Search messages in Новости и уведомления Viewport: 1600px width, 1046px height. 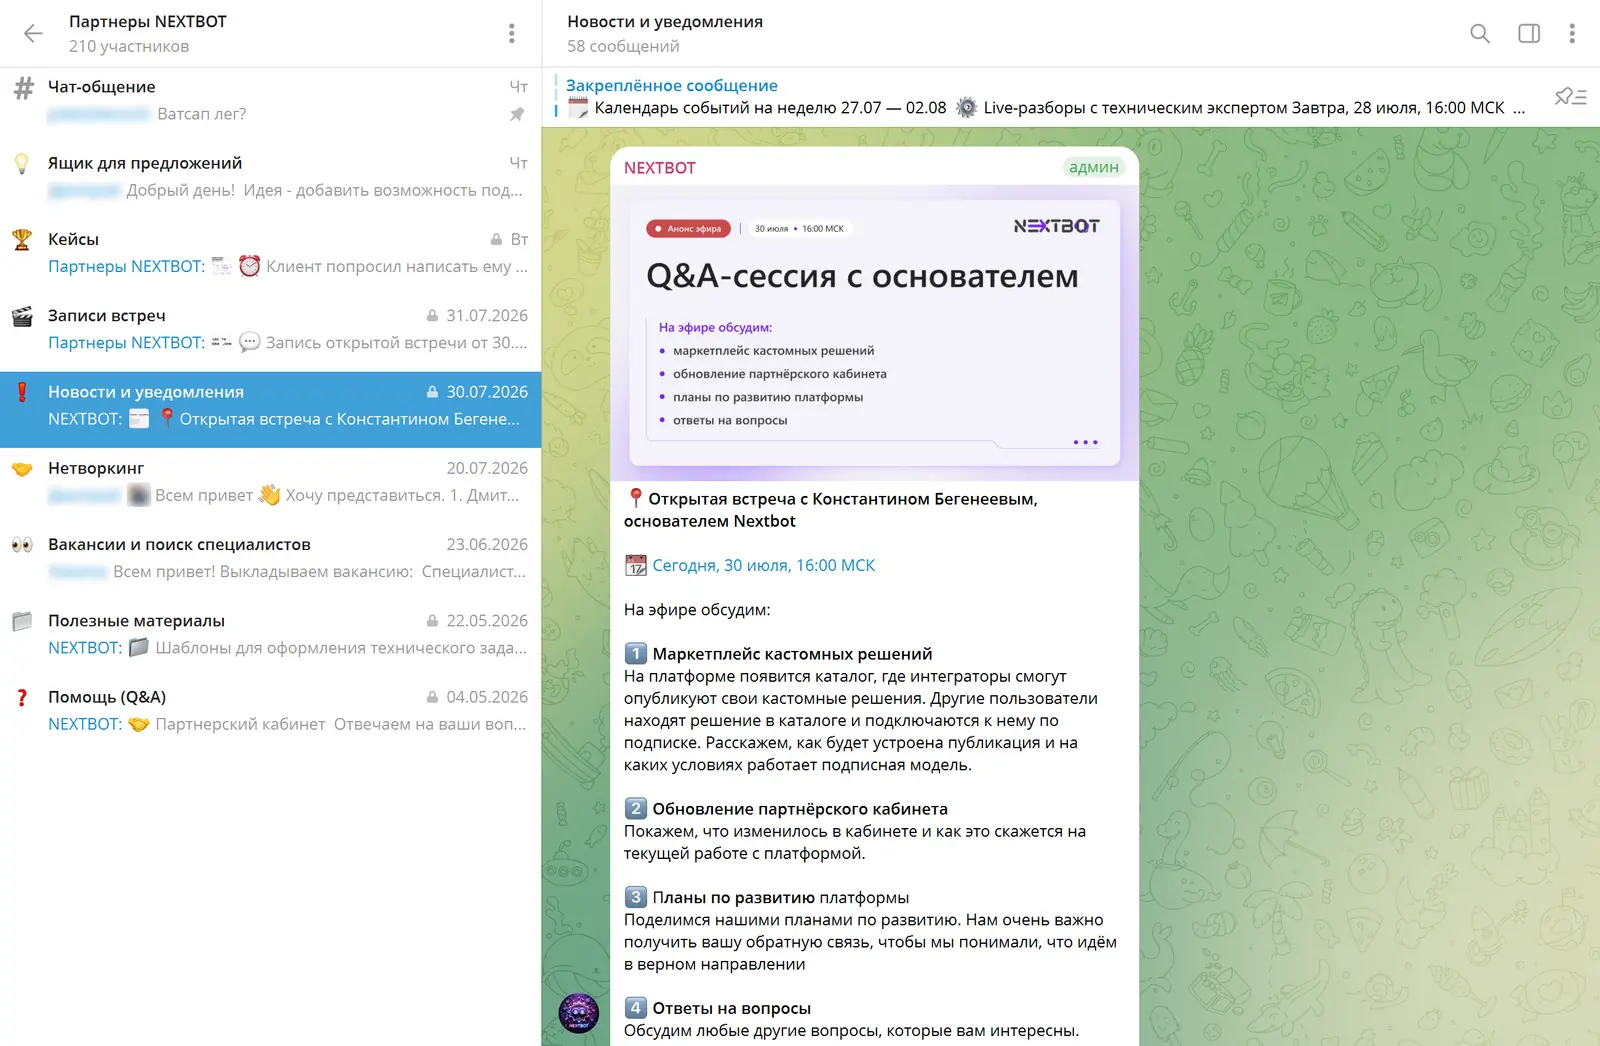click(1480, 33)
